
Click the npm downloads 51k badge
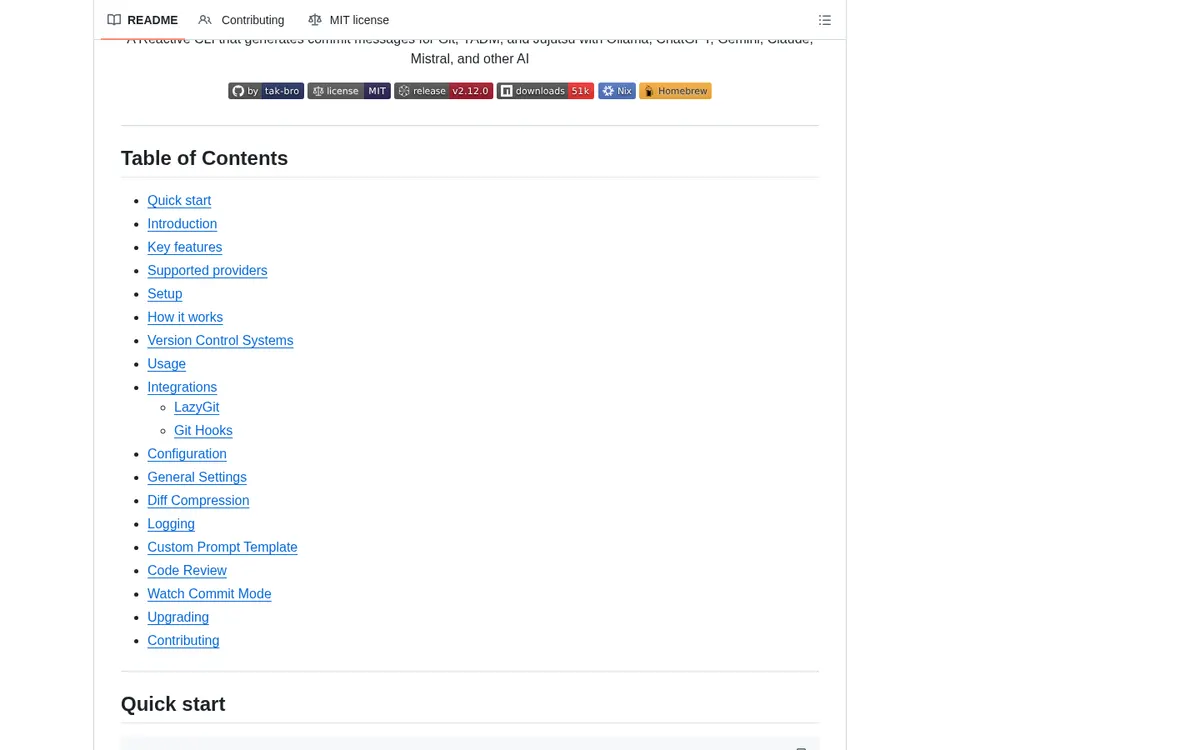(545, 91)
